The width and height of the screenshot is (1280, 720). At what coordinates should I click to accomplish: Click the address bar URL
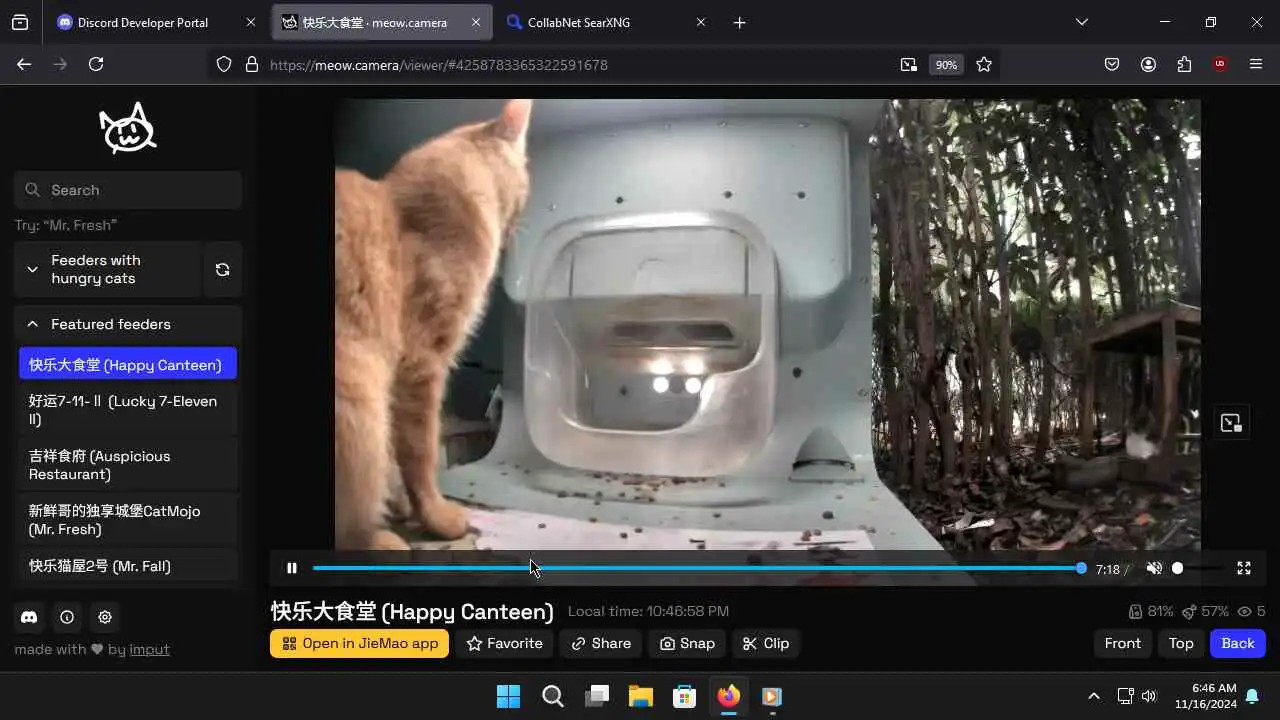(439, 64)
